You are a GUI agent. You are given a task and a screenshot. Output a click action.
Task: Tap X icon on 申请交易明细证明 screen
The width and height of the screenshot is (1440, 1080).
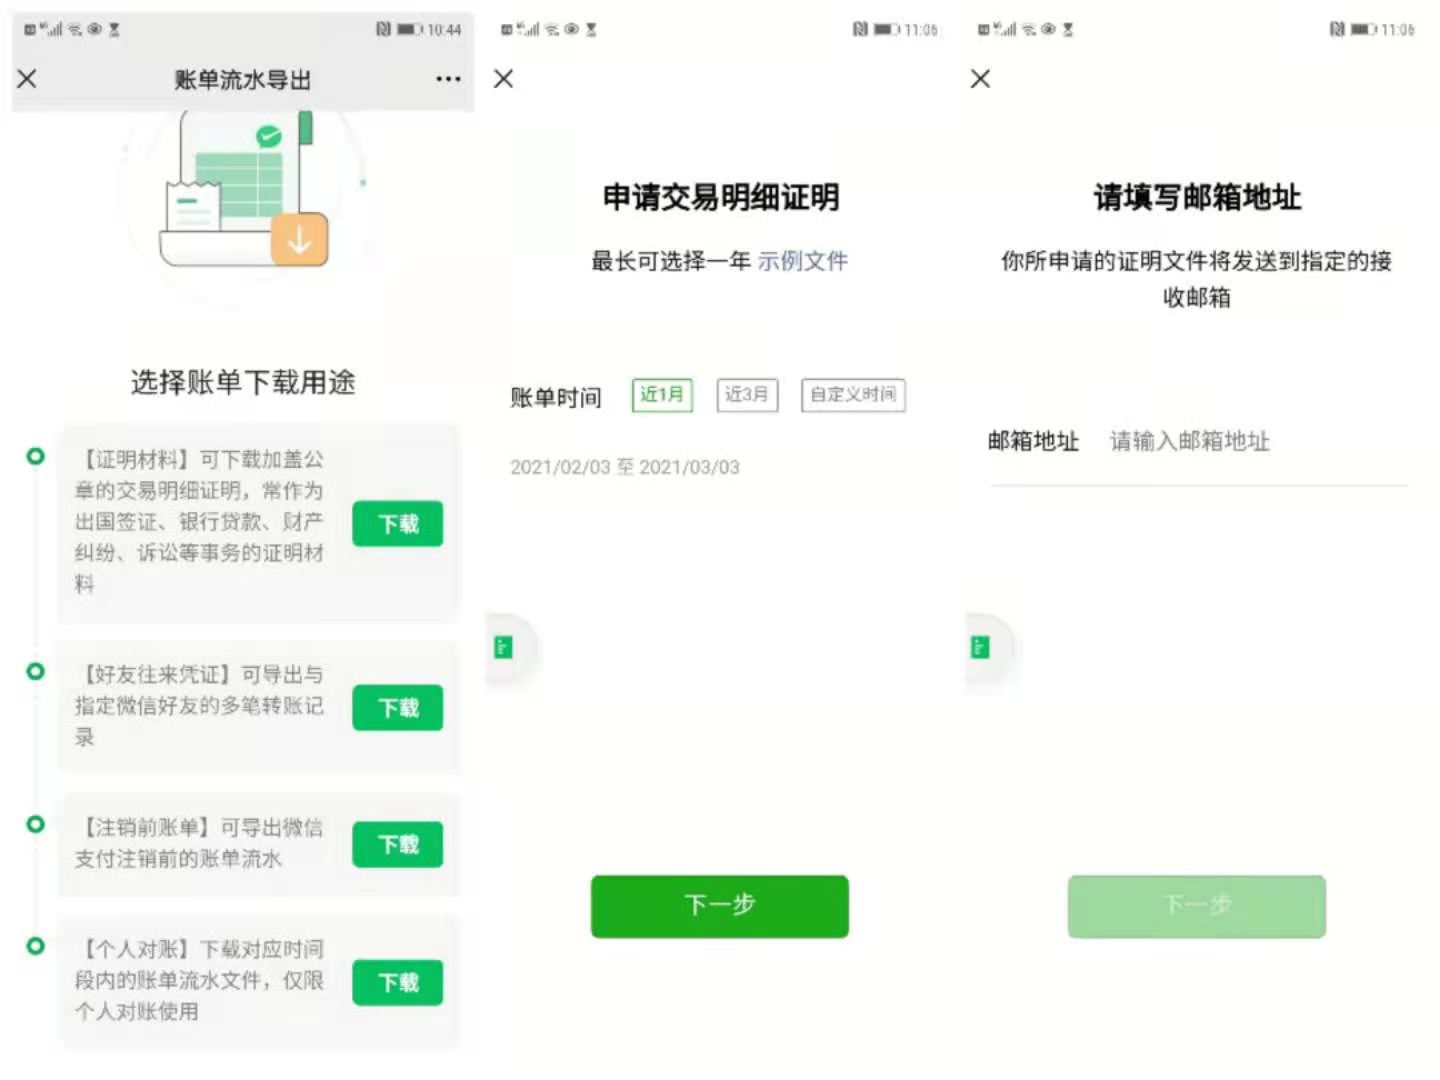tap(504, 79)
